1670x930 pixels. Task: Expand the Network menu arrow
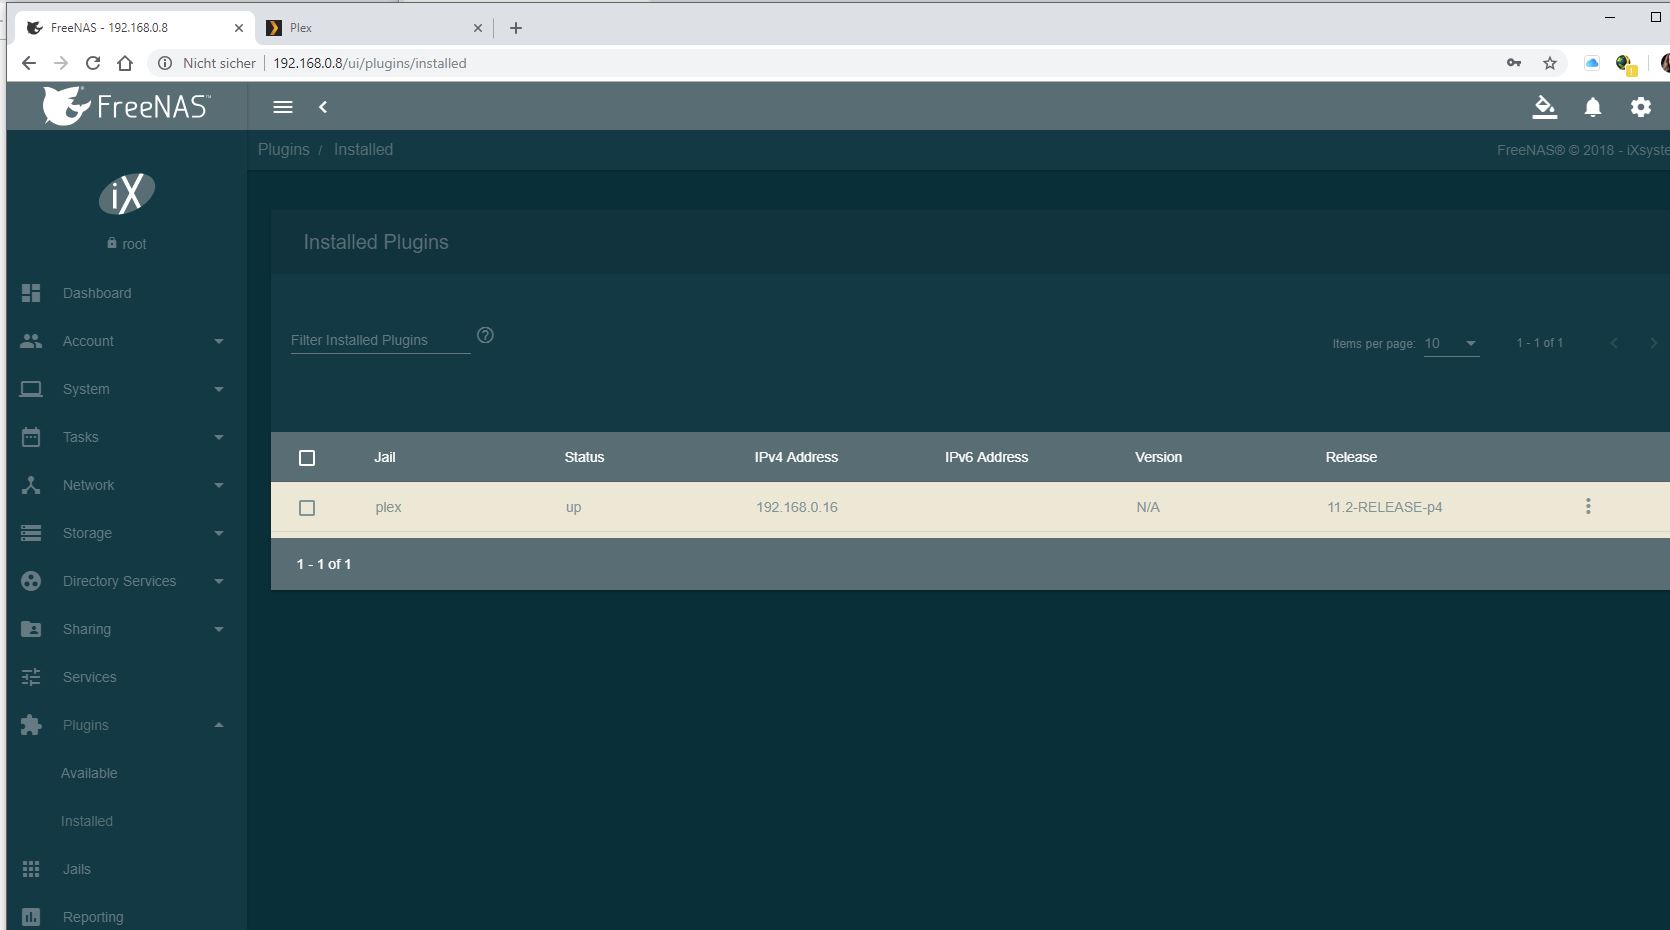coord(219,485)
